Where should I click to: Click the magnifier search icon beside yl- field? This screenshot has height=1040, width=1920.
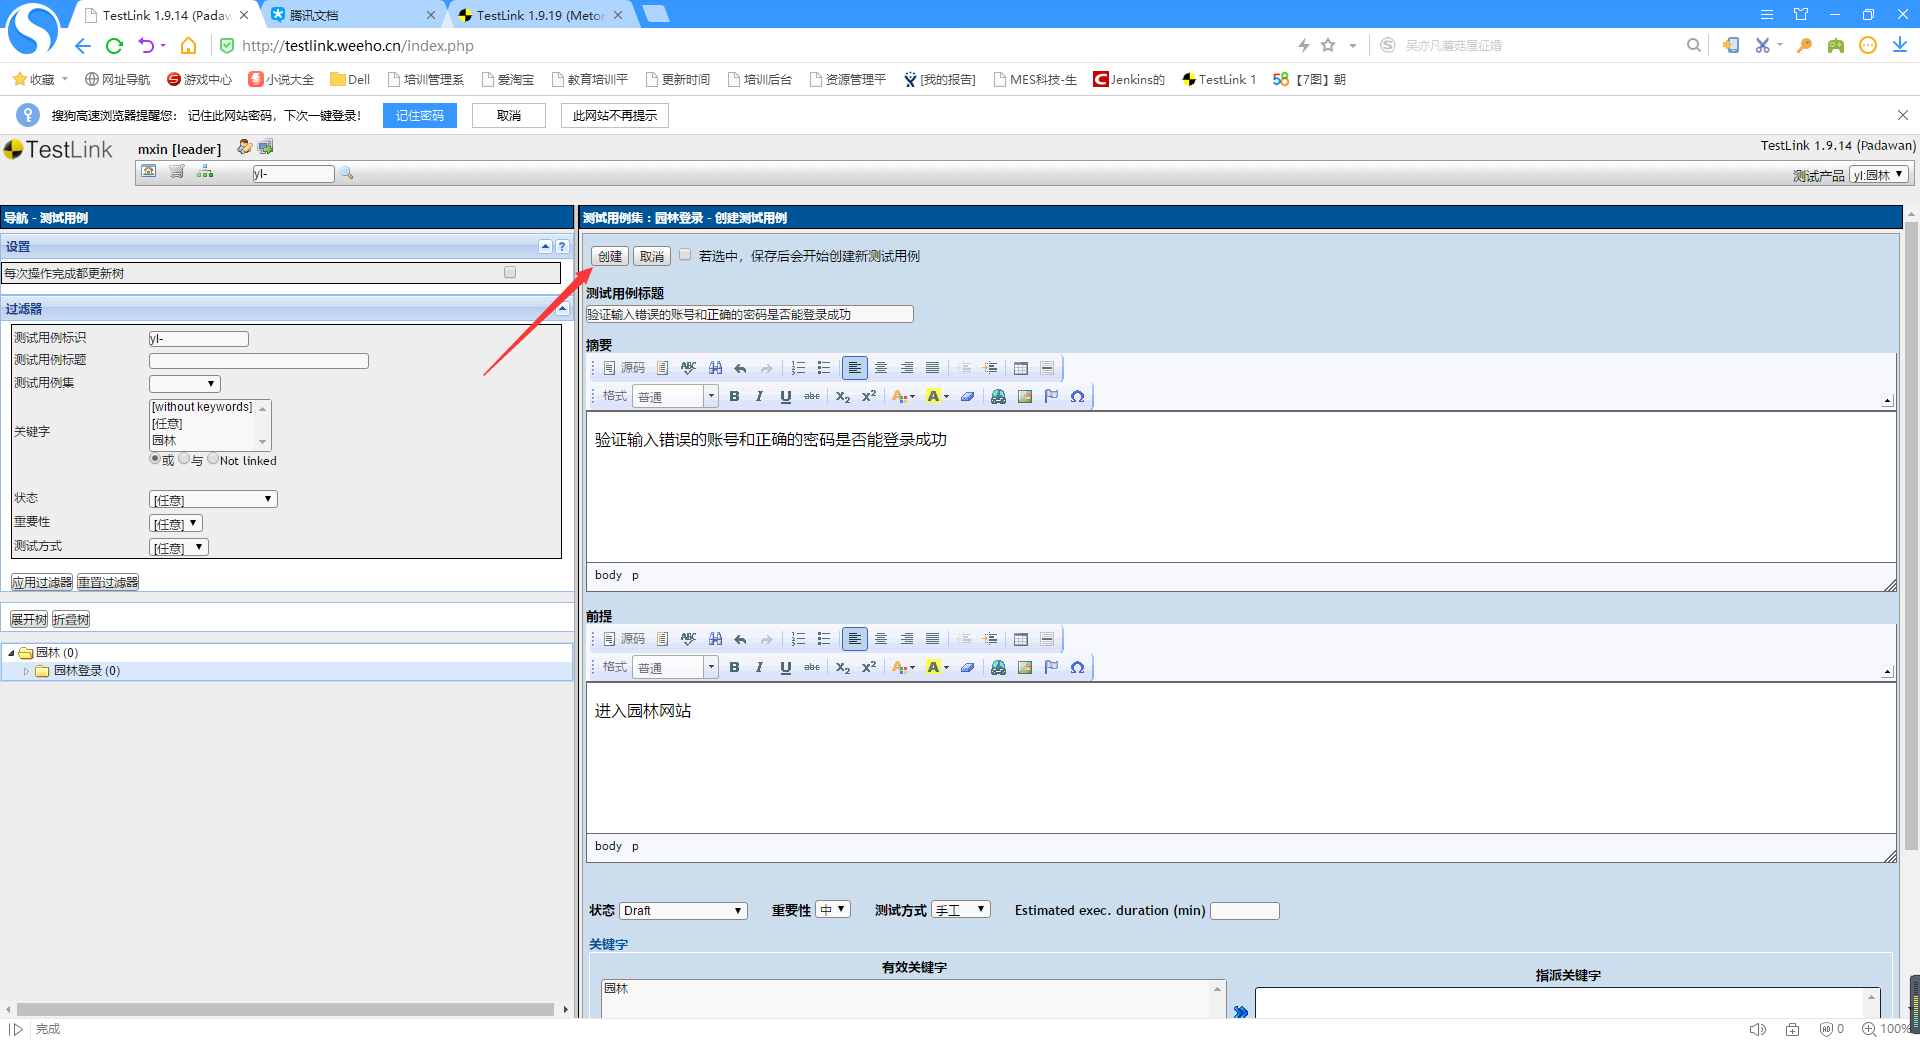tap(347, 173)
